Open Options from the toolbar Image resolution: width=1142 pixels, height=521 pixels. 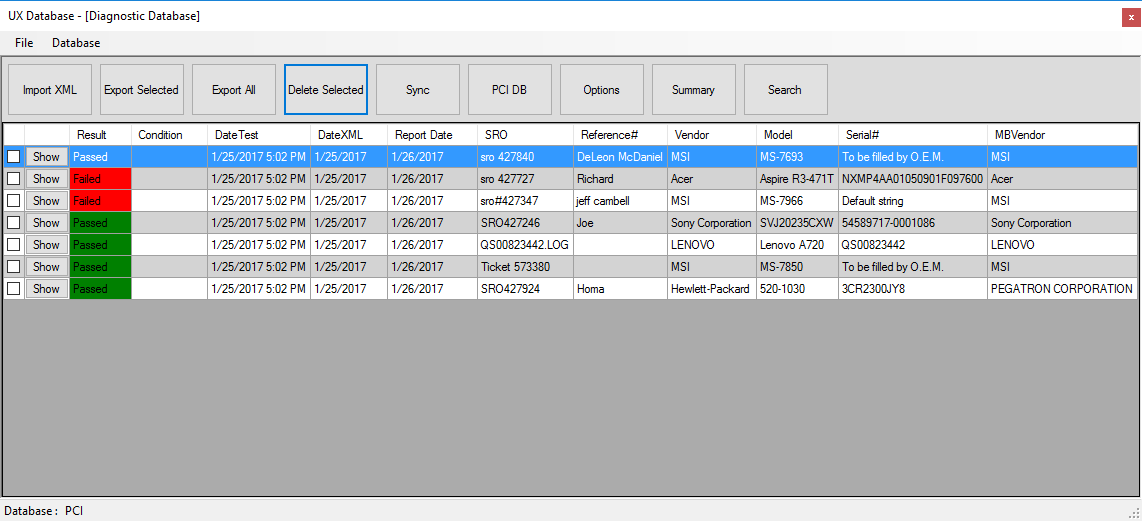pos(601,90)
